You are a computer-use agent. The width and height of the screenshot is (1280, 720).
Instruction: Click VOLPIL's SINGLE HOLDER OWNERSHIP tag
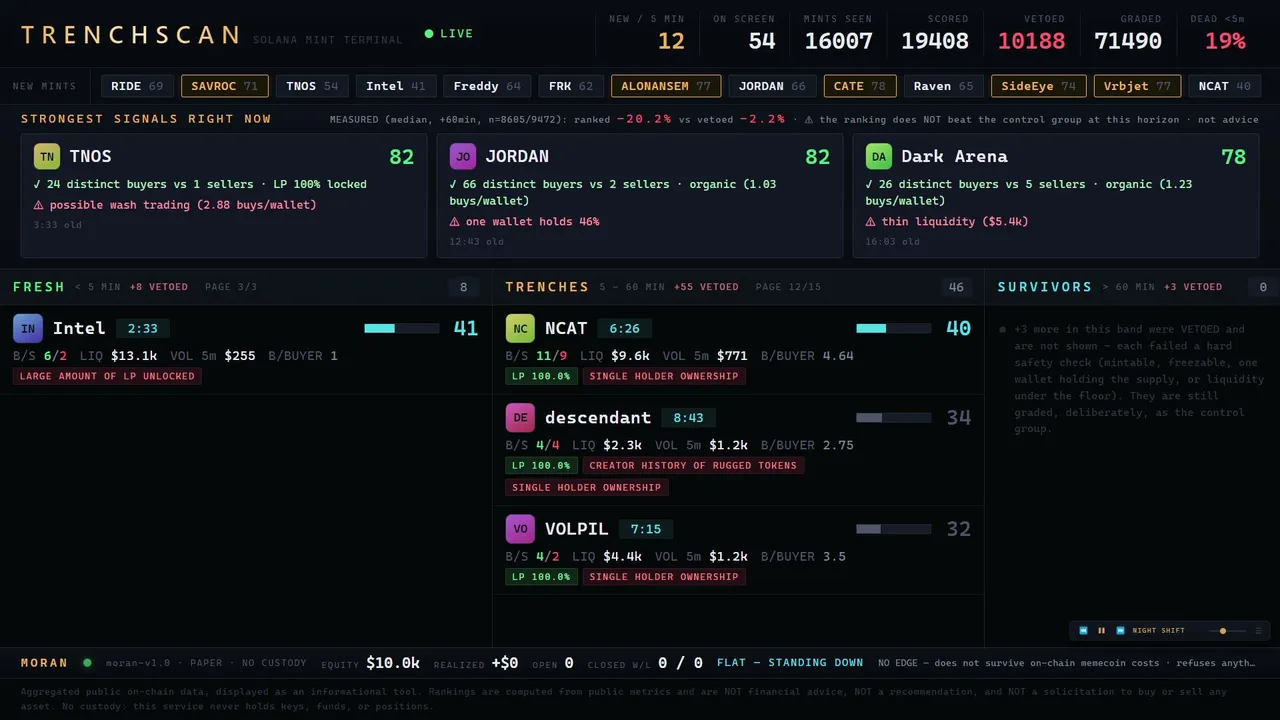tap(664, 577)
